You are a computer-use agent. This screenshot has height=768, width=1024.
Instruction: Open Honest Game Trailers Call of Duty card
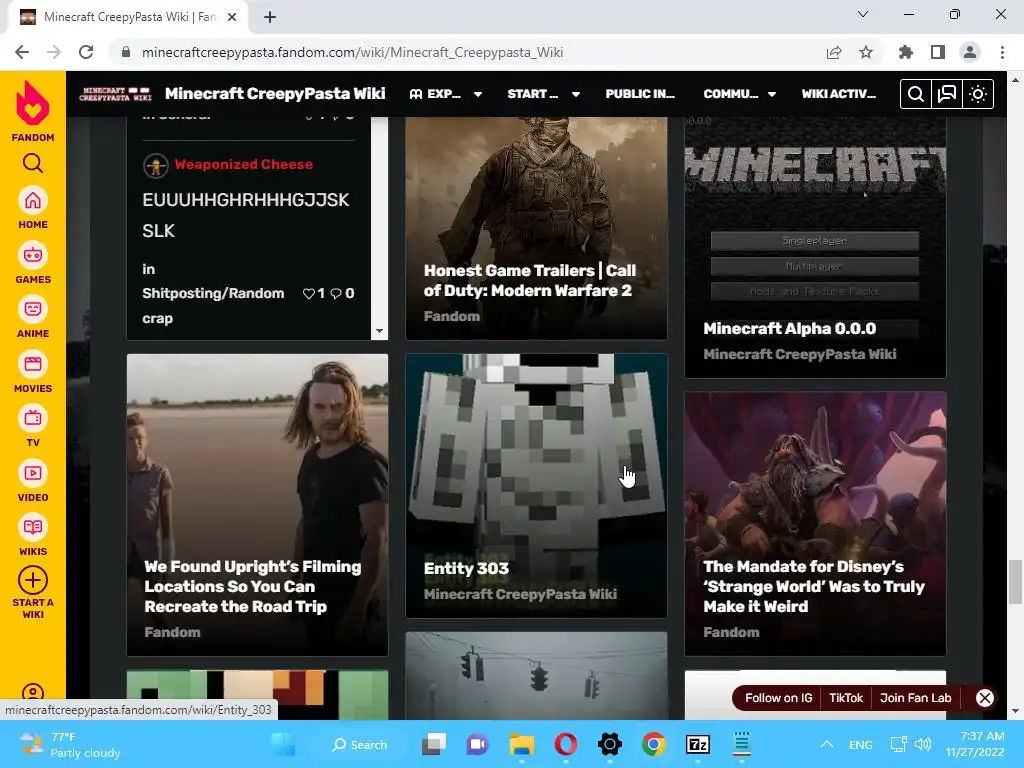click(x=536, y=228)
